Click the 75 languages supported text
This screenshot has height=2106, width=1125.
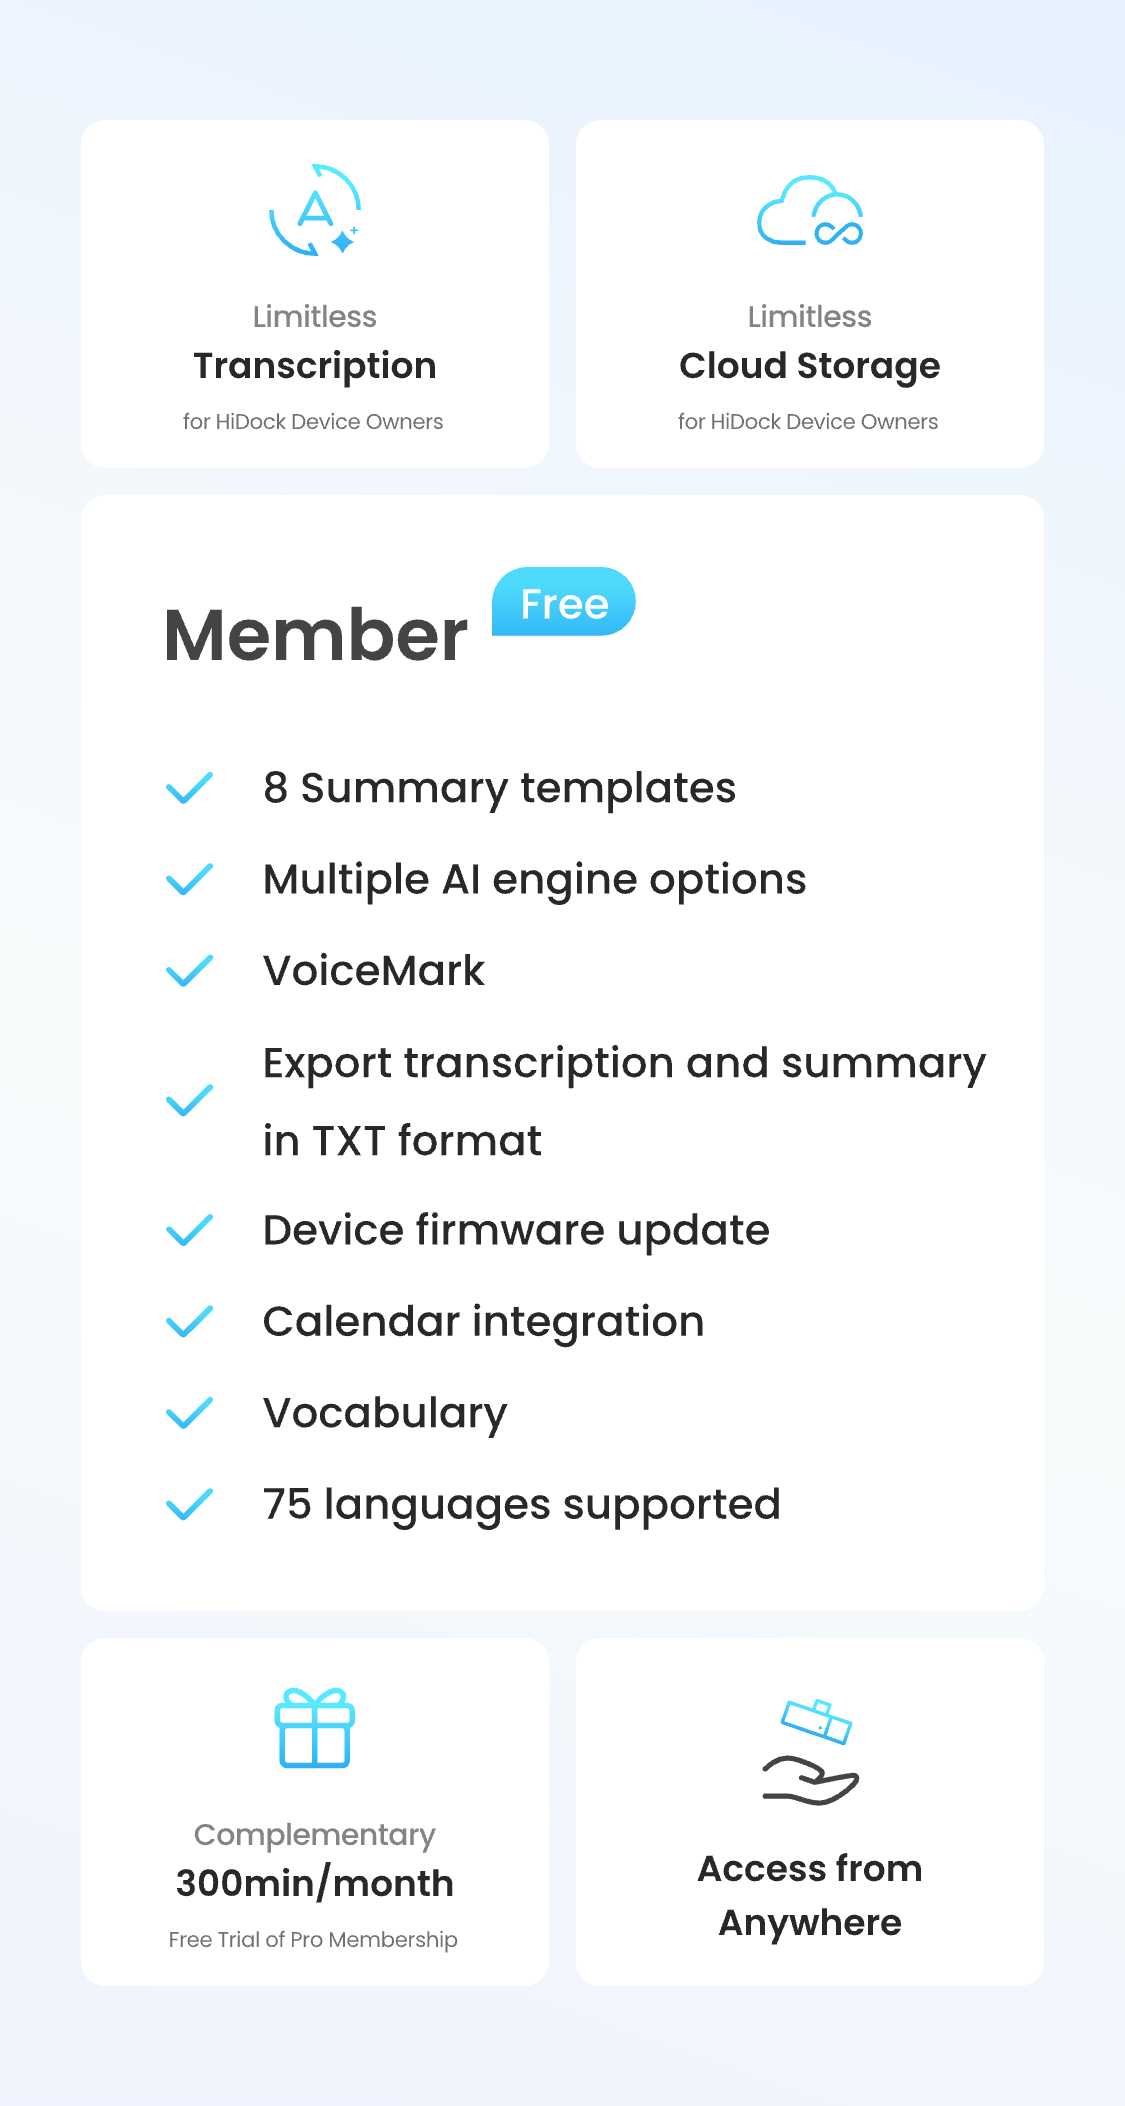pyautogui.click(x=521, y=1504)
